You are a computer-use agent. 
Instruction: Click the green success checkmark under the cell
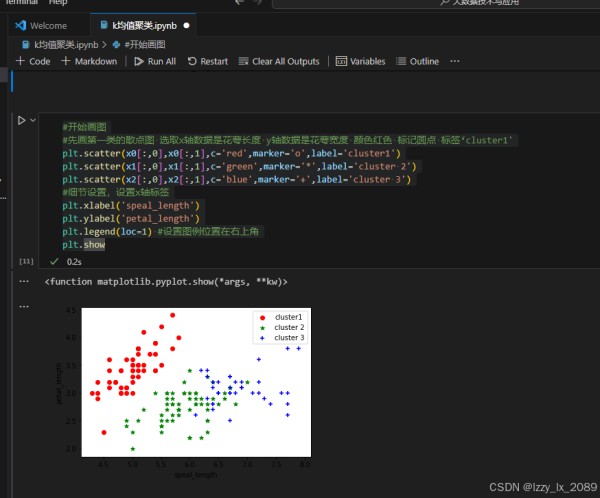54,261
